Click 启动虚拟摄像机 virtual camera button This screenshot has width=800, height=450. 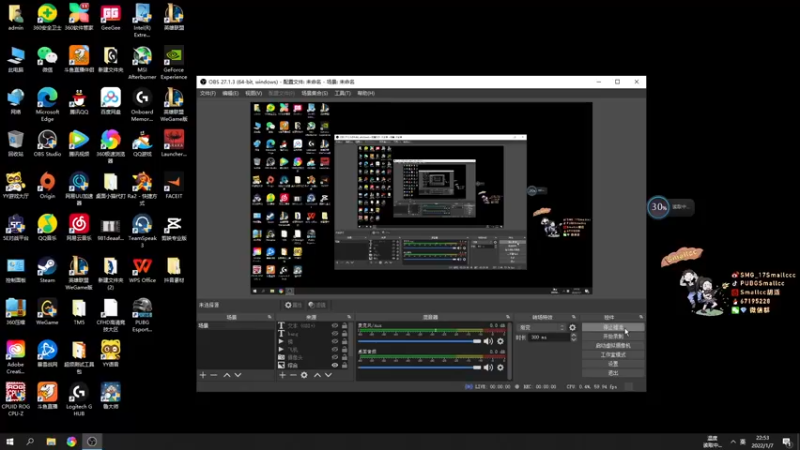tap(613, 346)
